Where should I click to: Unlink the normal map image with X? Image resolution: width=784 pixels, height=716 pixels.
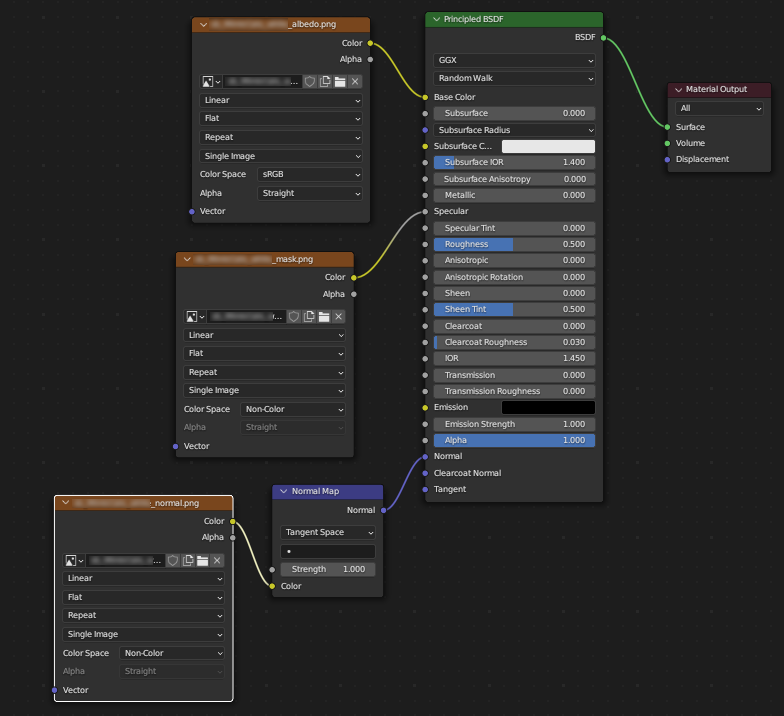click(218, 561)
